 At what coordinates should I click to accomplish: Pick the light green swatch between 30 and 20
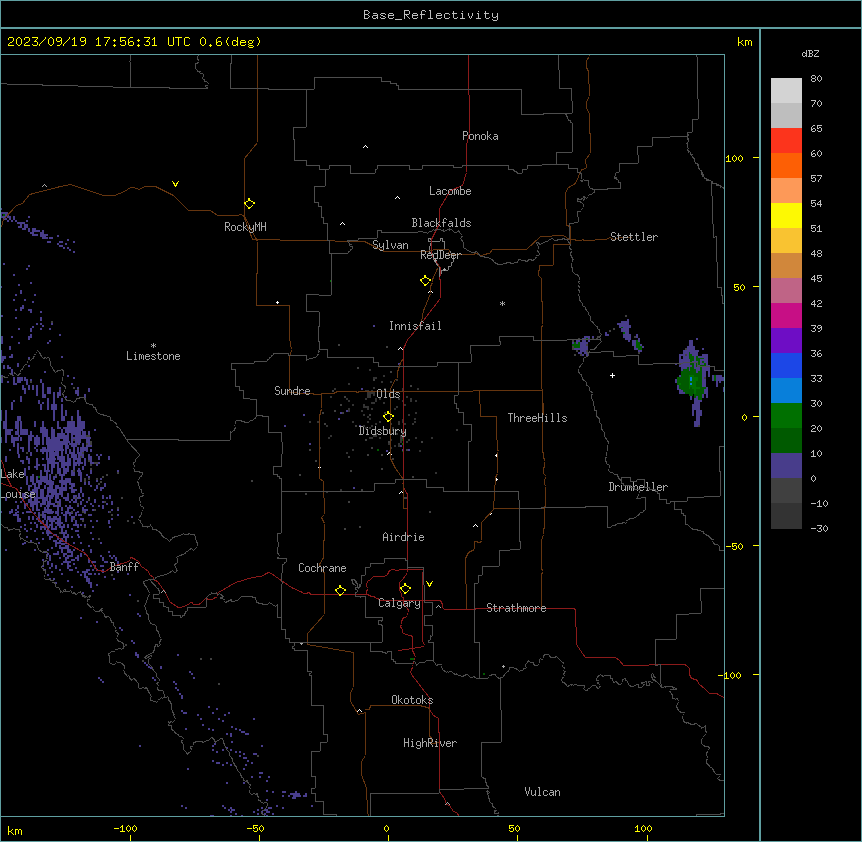[786, 416]
